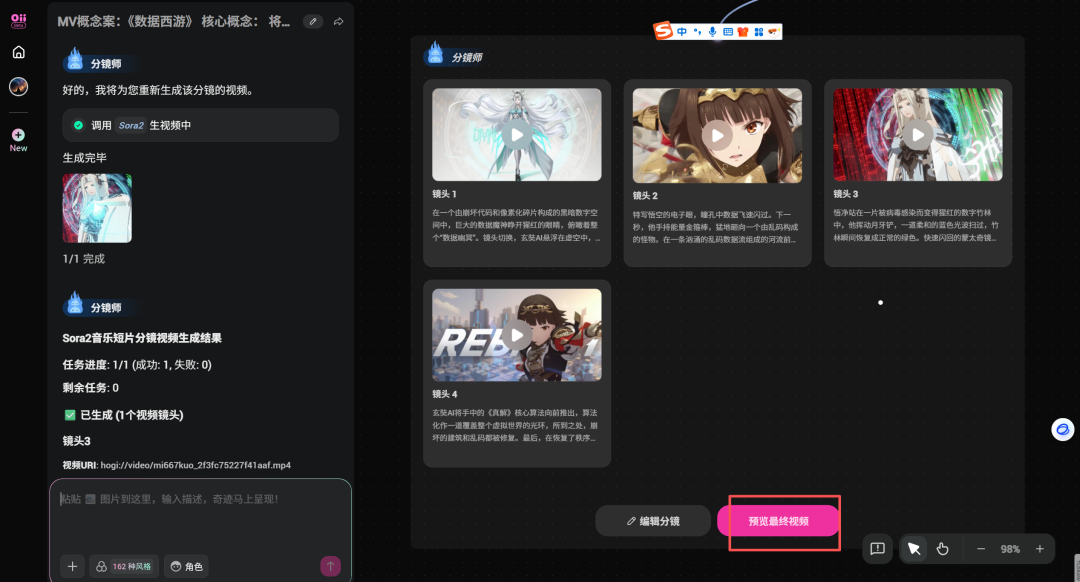
Task: Start voice input via IME microphone icon
Action: (x=712, y=32)
